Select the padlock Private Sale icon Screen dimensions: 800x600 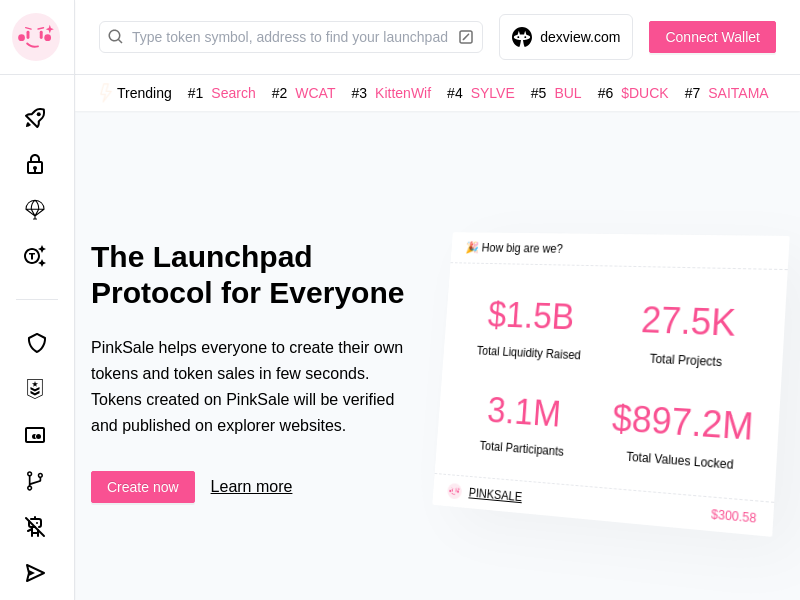click(36, 164)
